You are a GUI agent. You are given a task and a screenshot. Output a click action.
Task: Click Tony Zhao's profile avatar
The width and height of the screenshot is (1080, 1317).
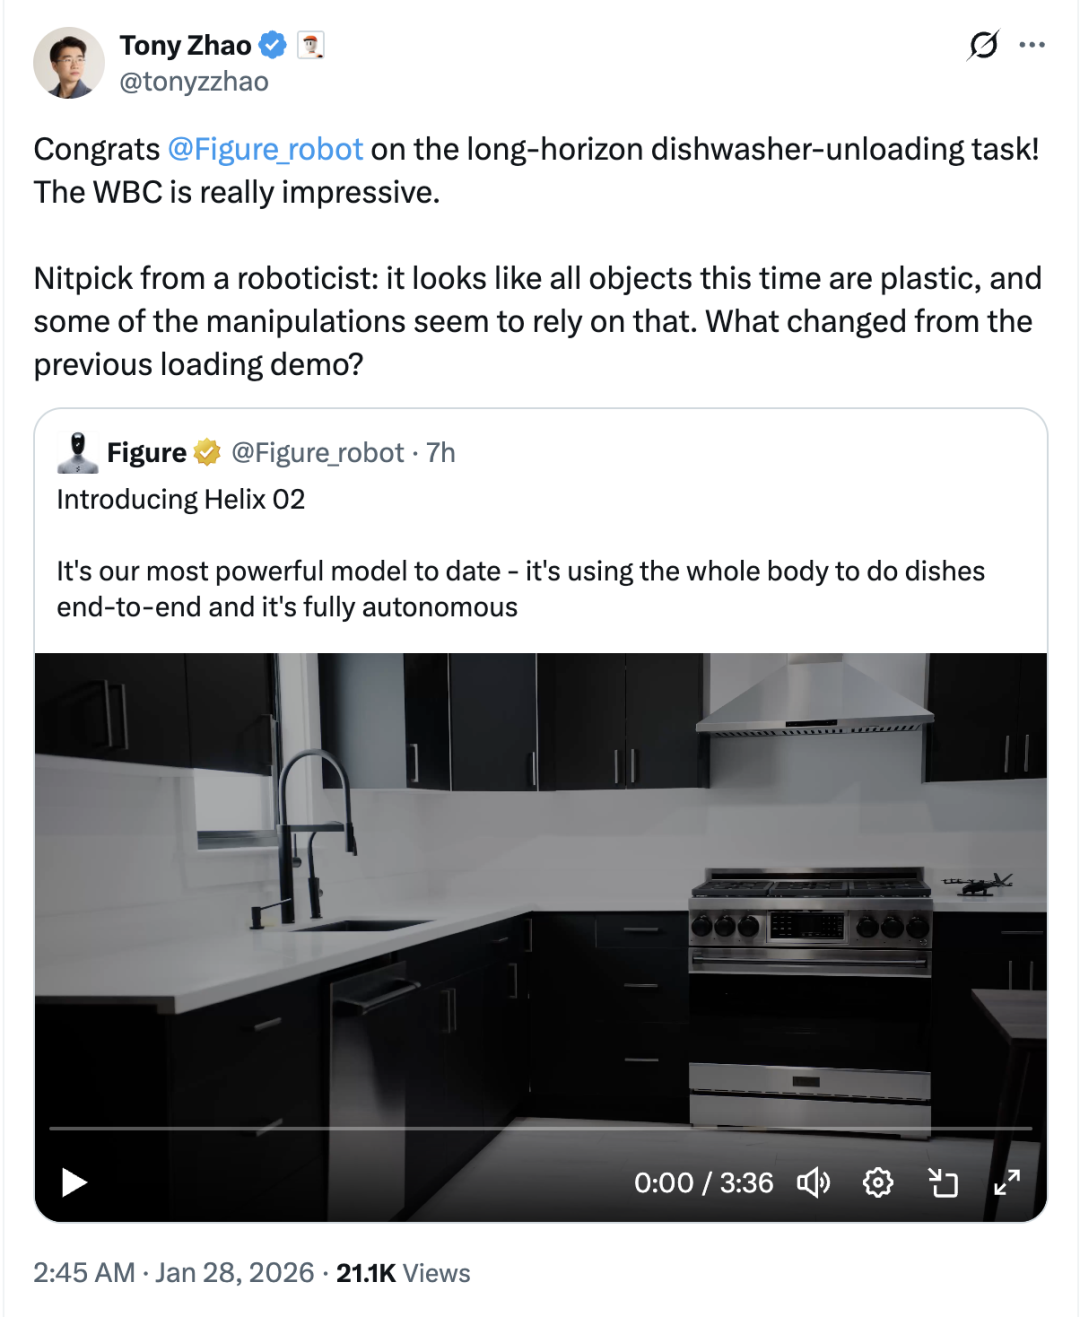tap(69, 63)
